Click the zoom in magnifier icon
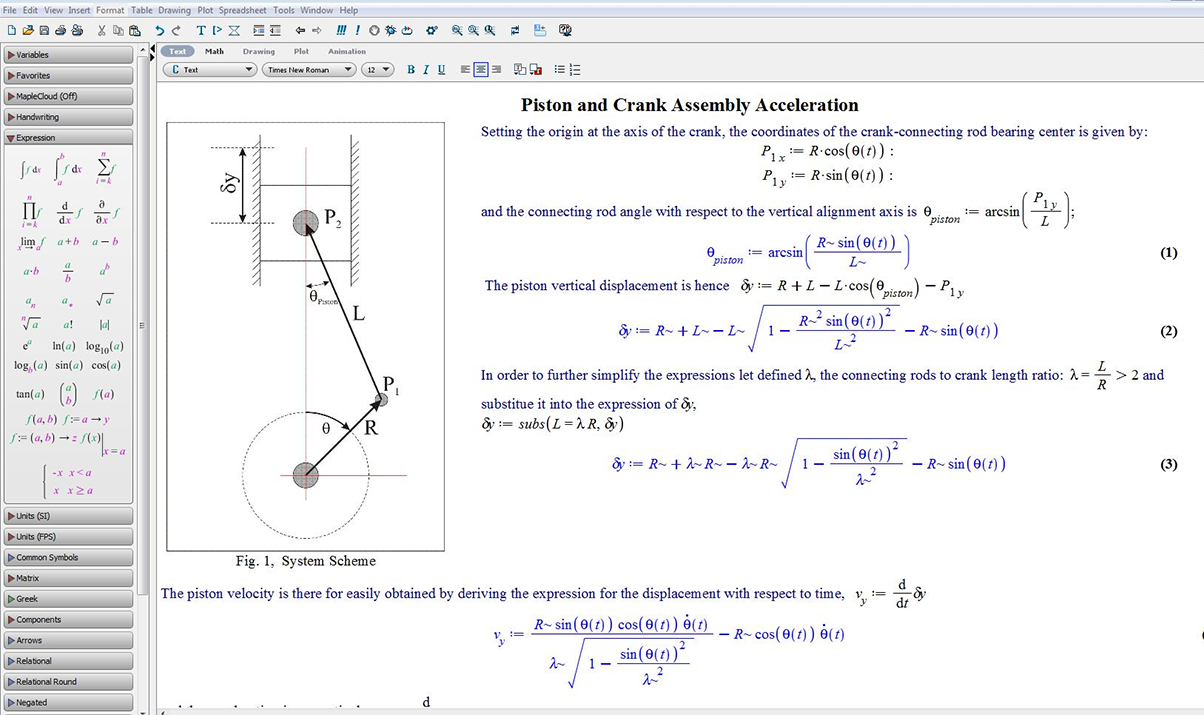Viewport: 1204px width, 715px height. (x=457, y=31)
